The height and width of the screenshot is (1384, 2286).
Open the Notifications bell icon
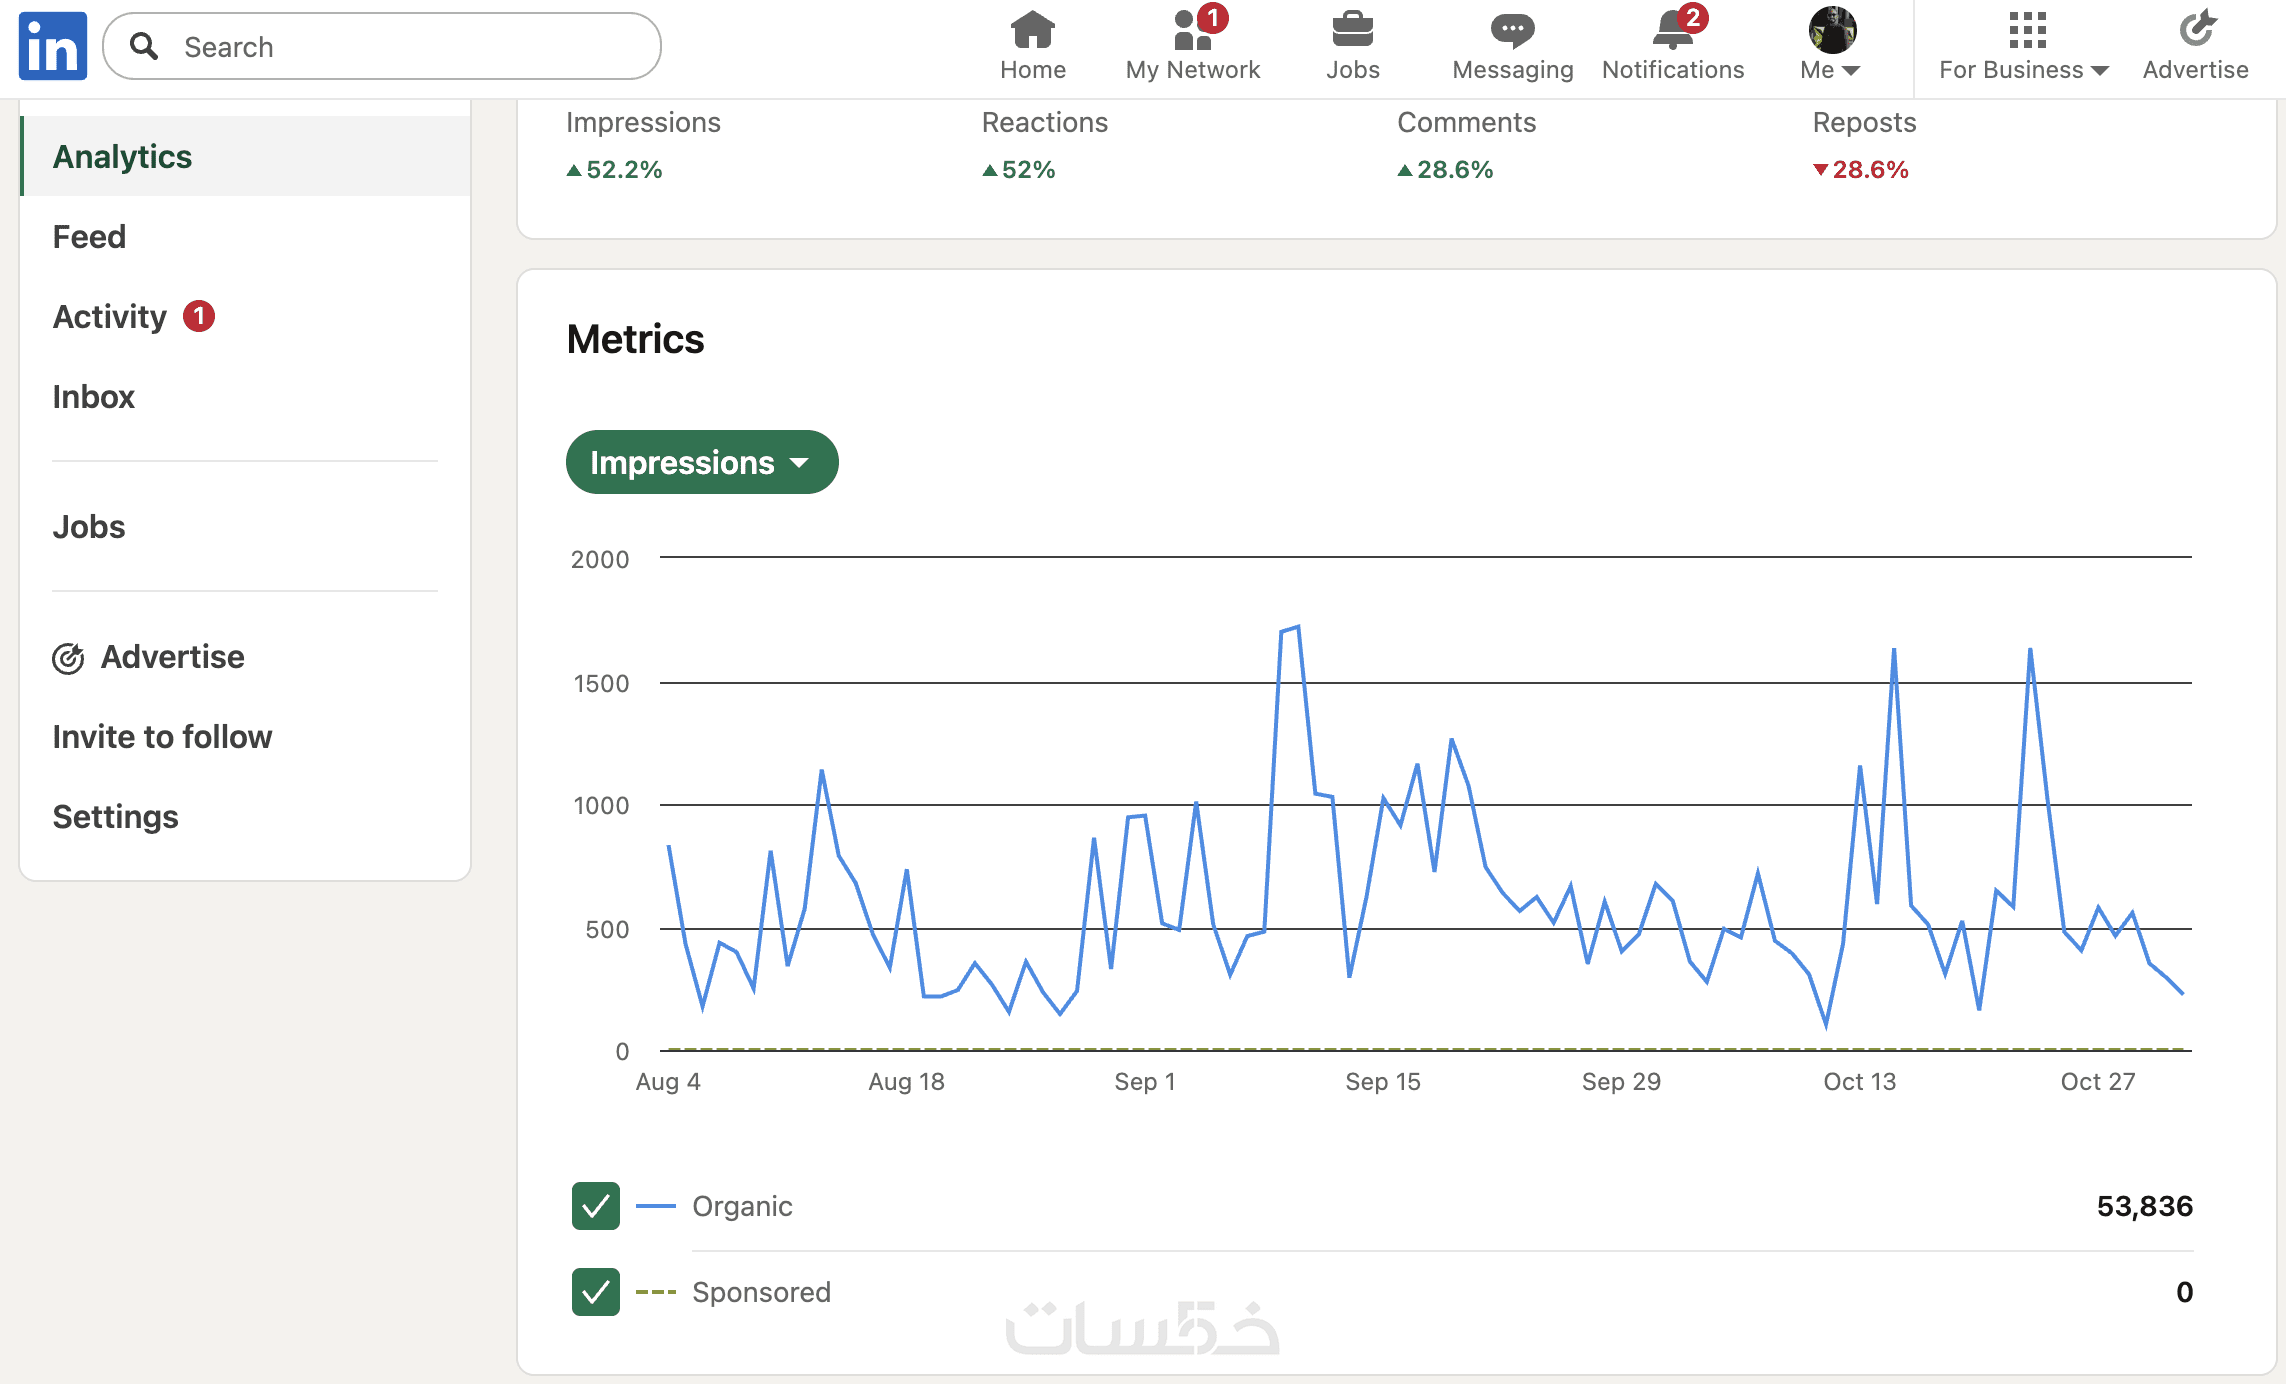point(1672,32)
